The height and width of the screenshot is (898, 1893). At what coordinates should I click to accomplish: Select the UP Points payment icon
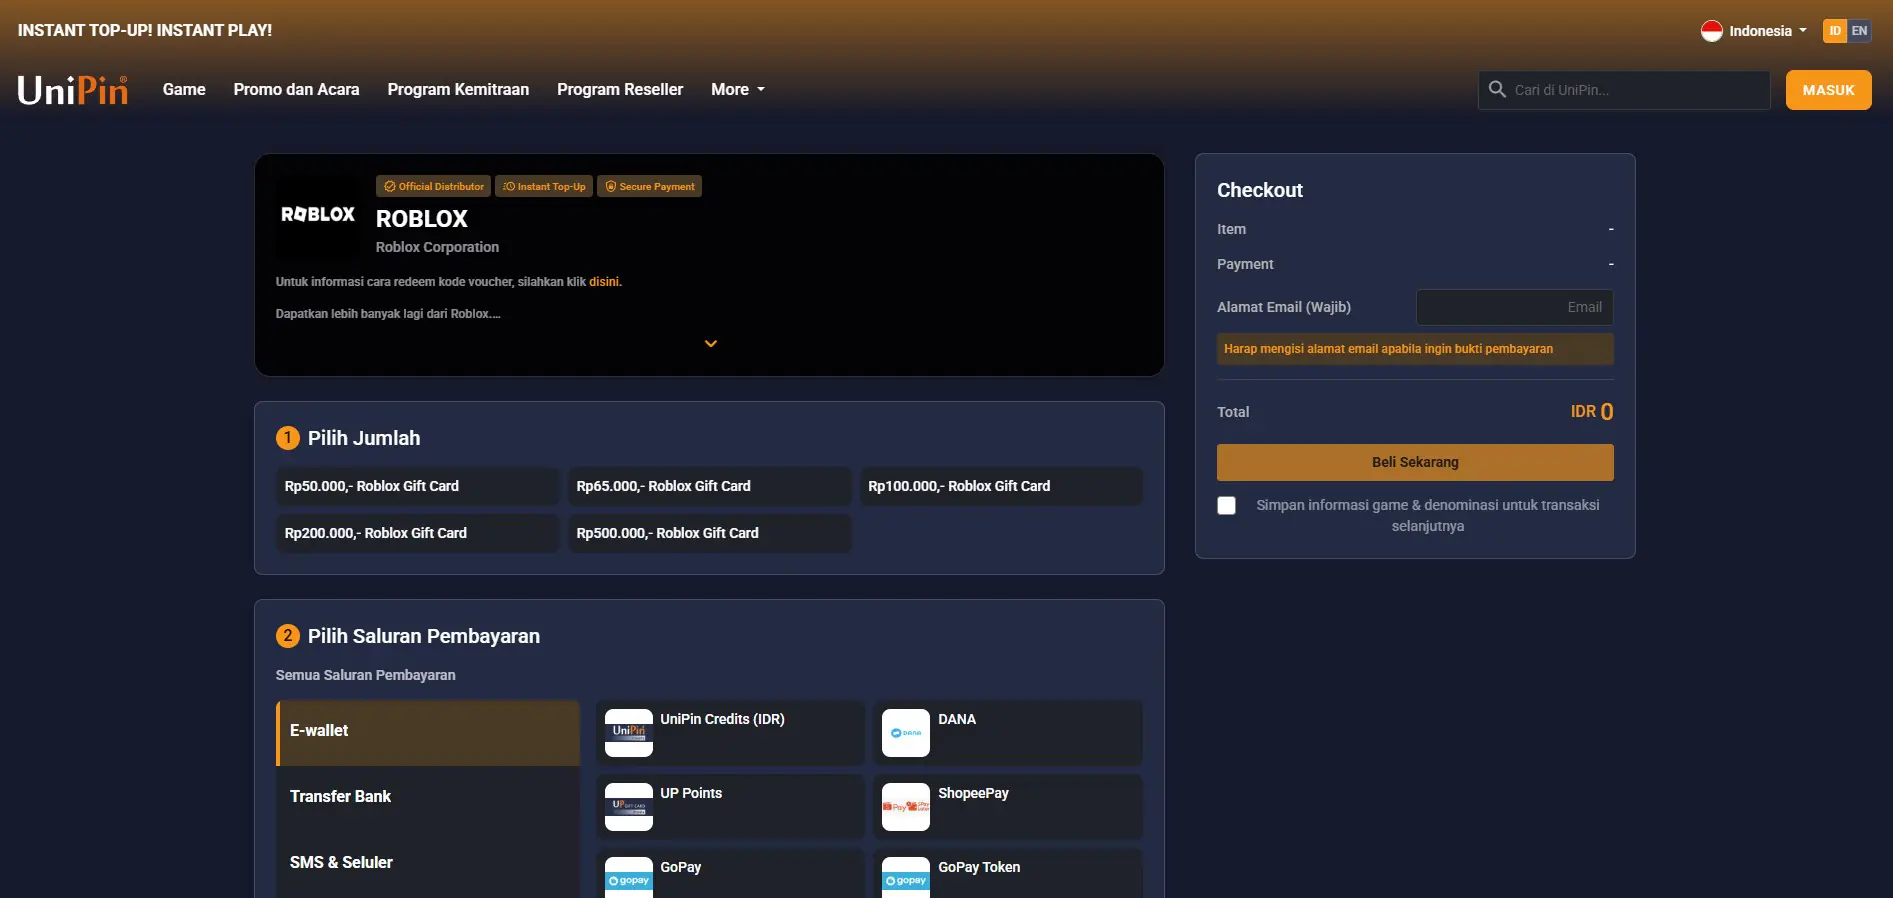[629, 807]
